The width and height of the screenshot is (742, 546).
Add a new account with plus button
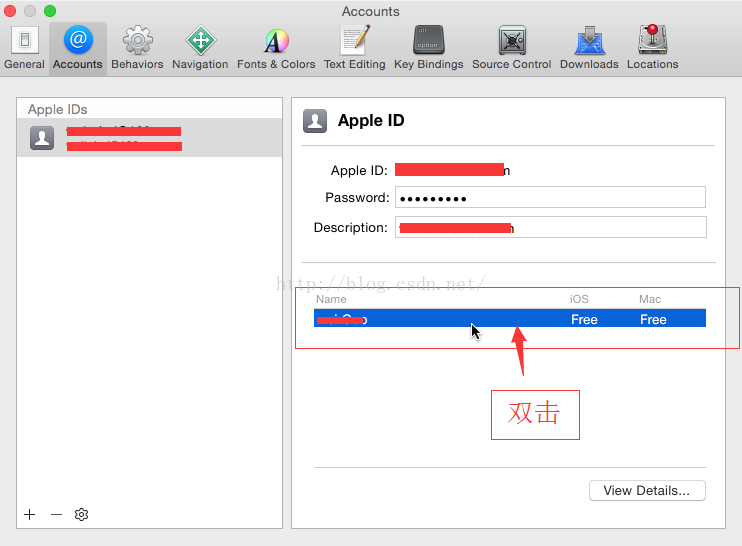coord(30,514)
